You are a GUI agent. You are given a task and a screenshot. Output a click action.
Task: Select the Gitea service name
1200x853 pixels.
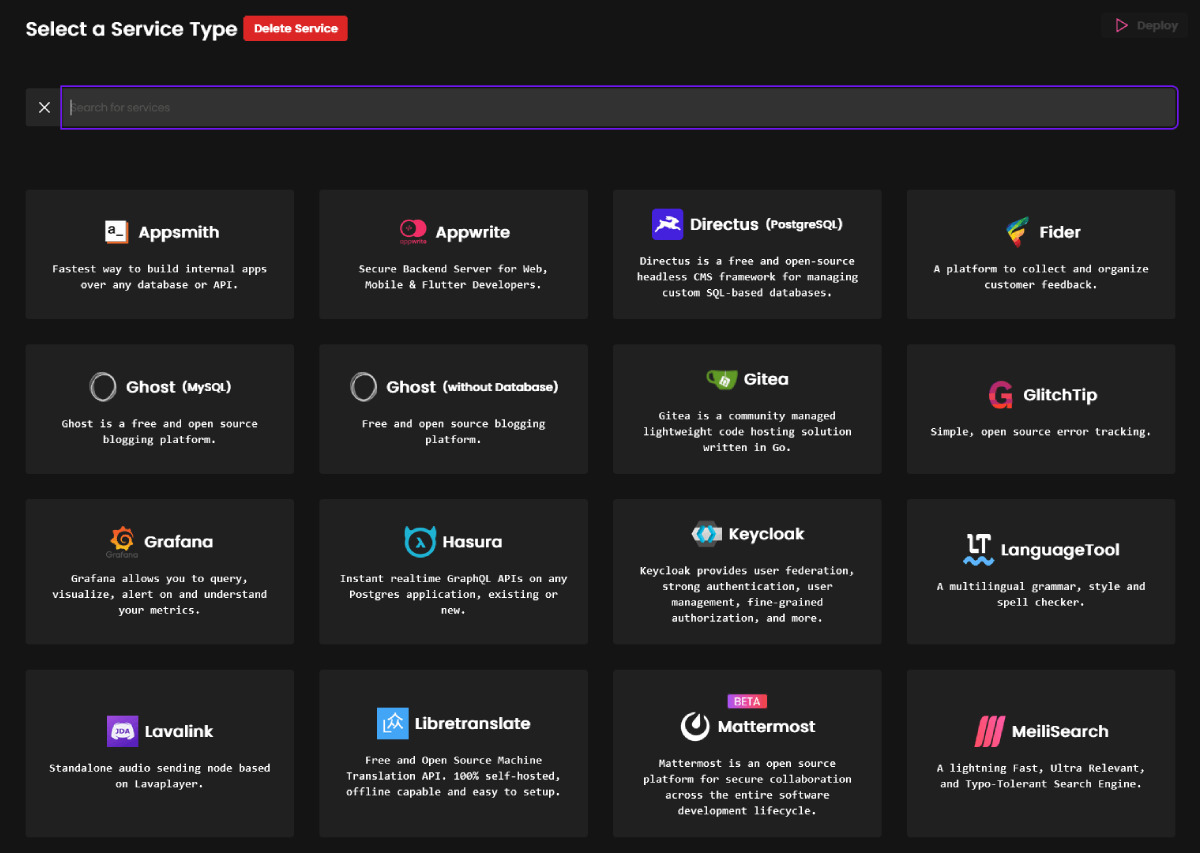pyautogui.click(x=766, y=379)
